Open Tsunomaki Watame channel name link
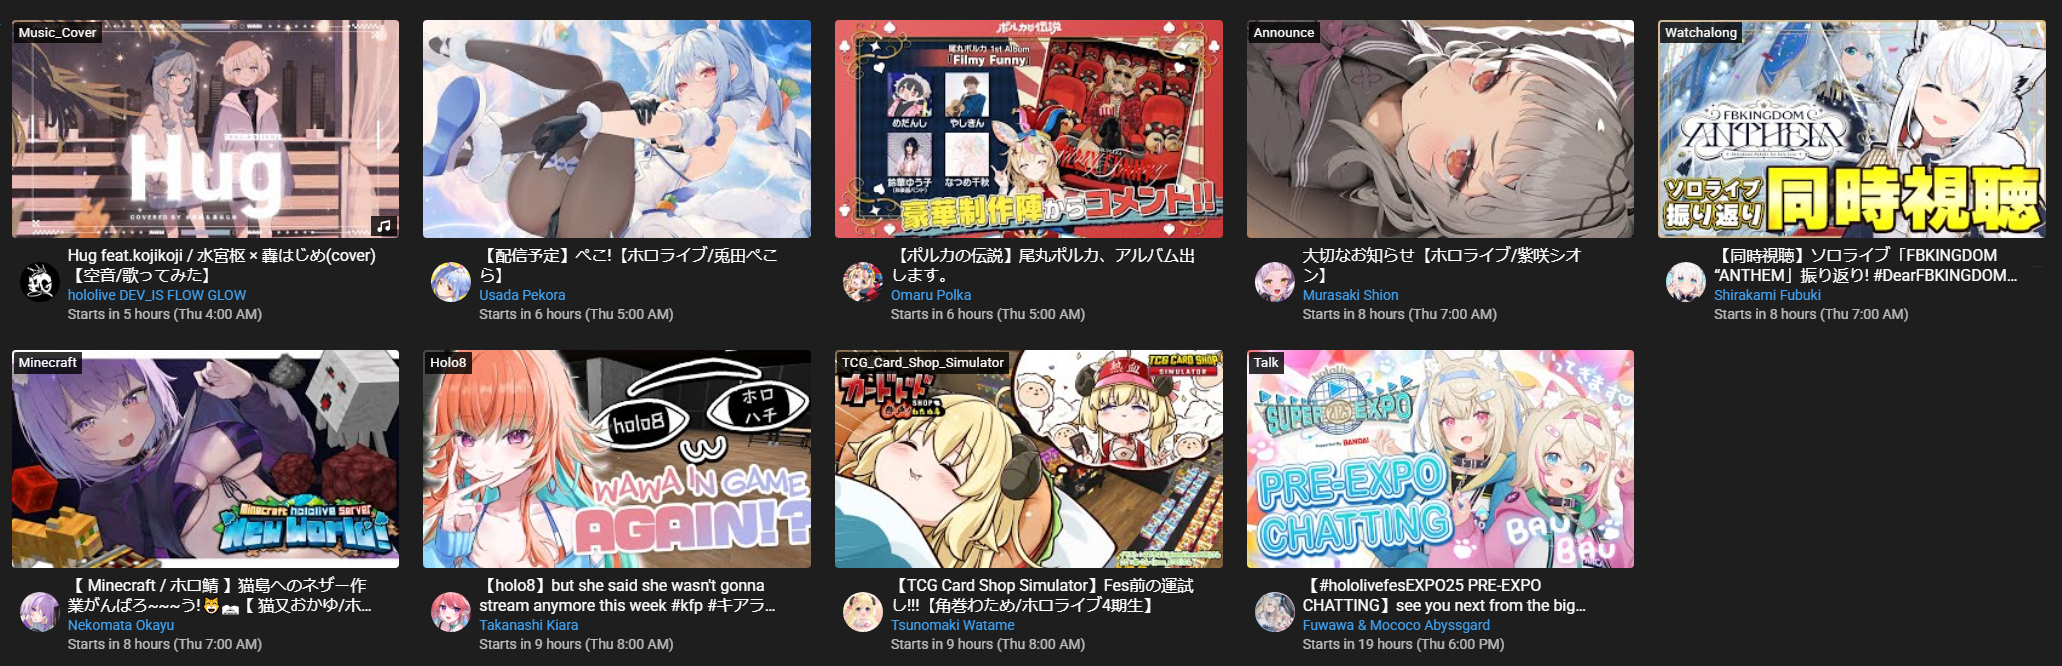The image size is (2062, 666). click(952, 625)
